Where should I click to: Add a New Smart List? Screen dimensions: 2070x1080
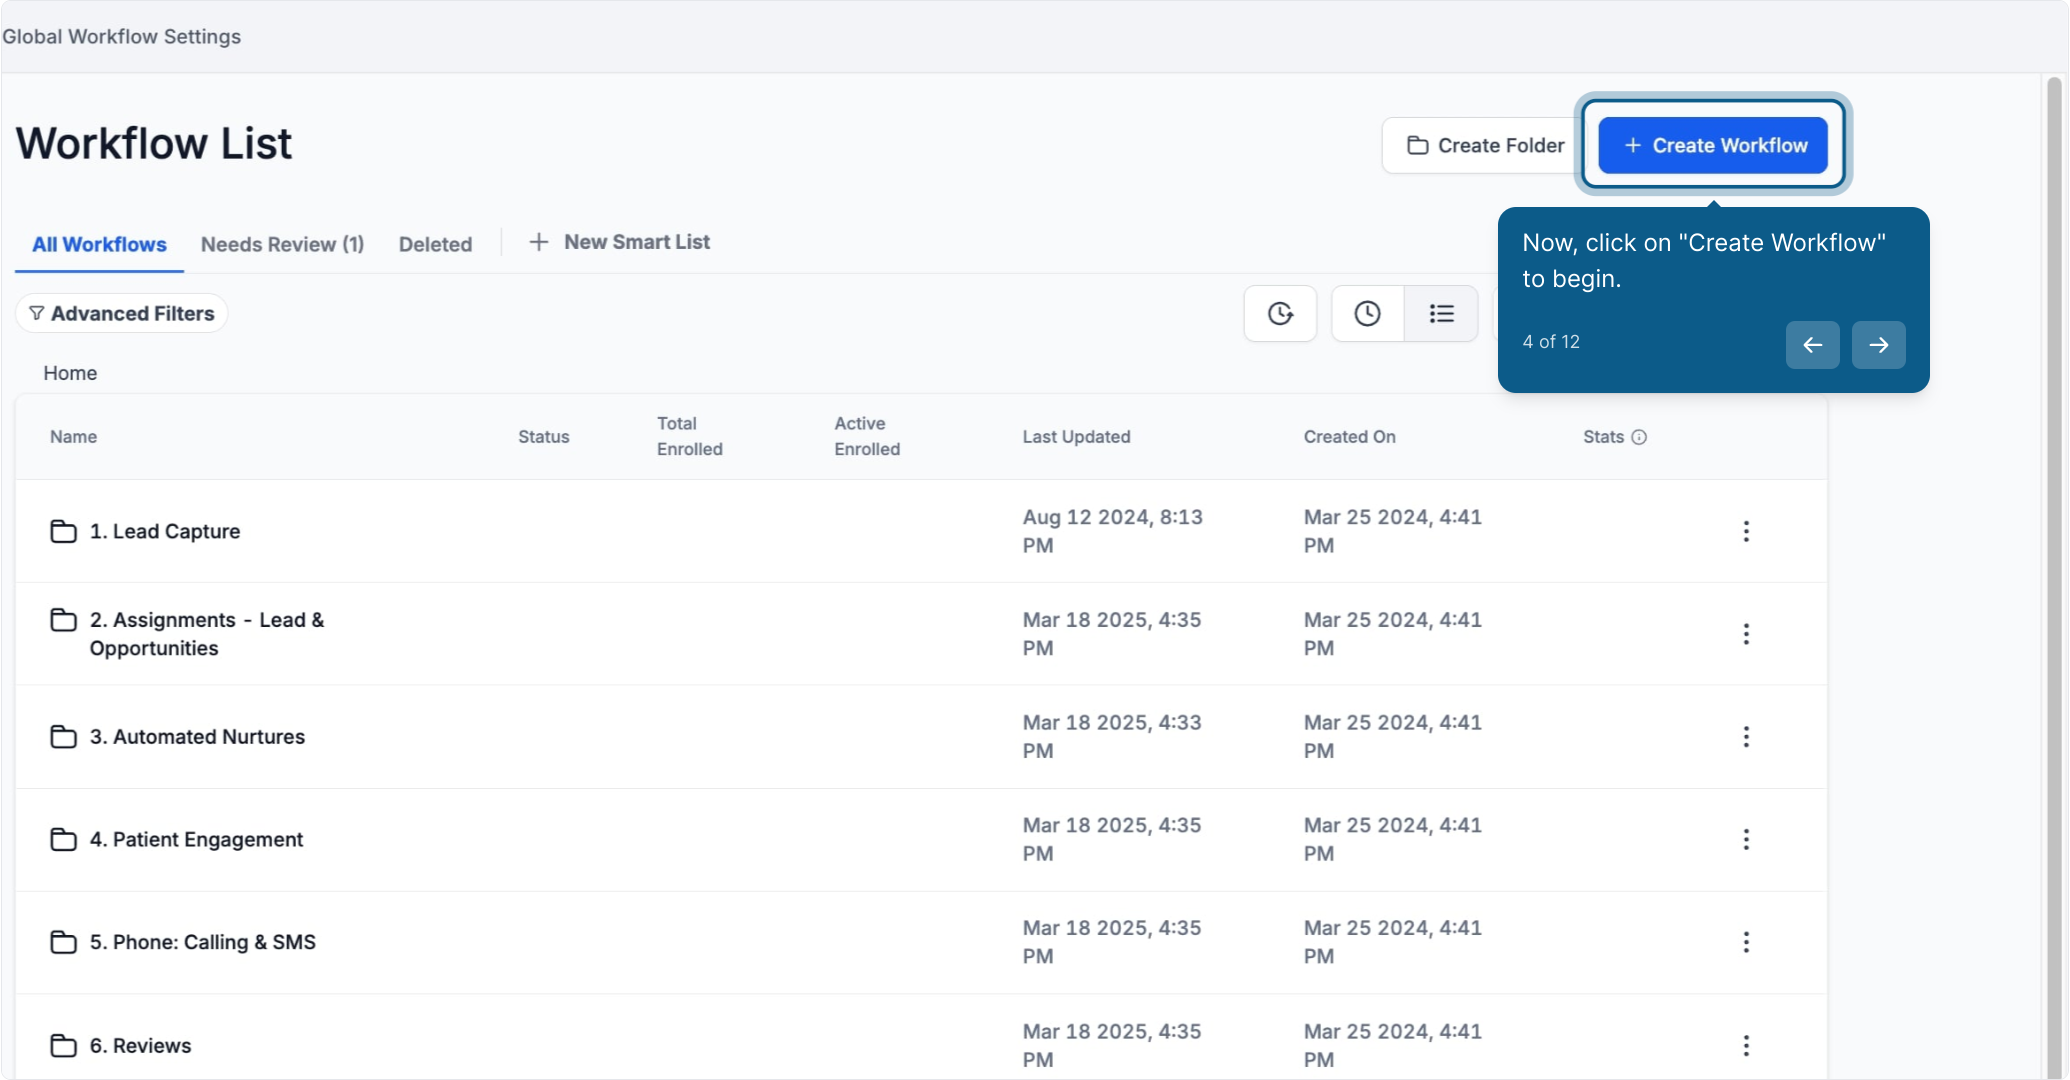coord(620,242)
